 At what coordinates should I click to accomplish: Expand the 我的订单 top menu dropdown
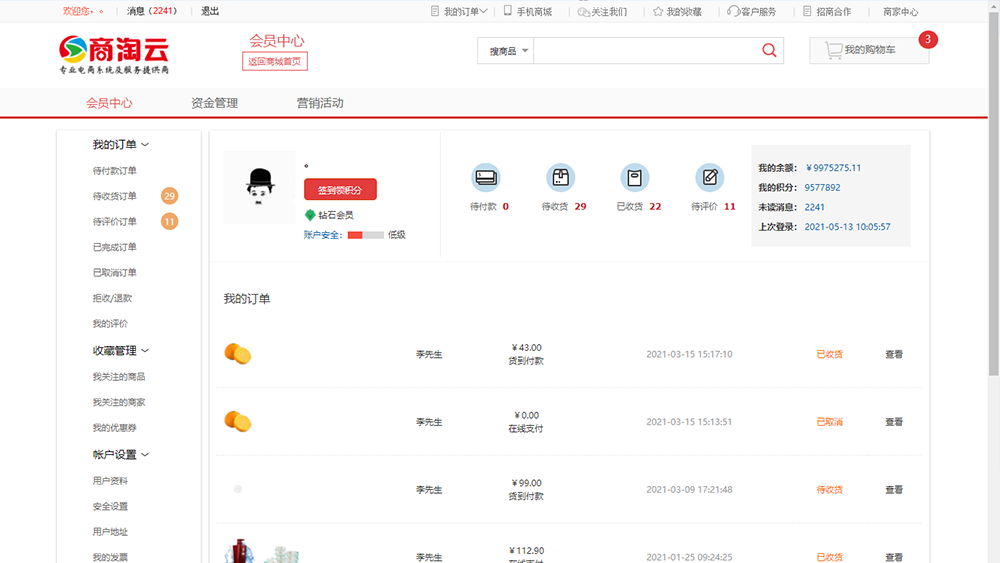tap(465, 12)
